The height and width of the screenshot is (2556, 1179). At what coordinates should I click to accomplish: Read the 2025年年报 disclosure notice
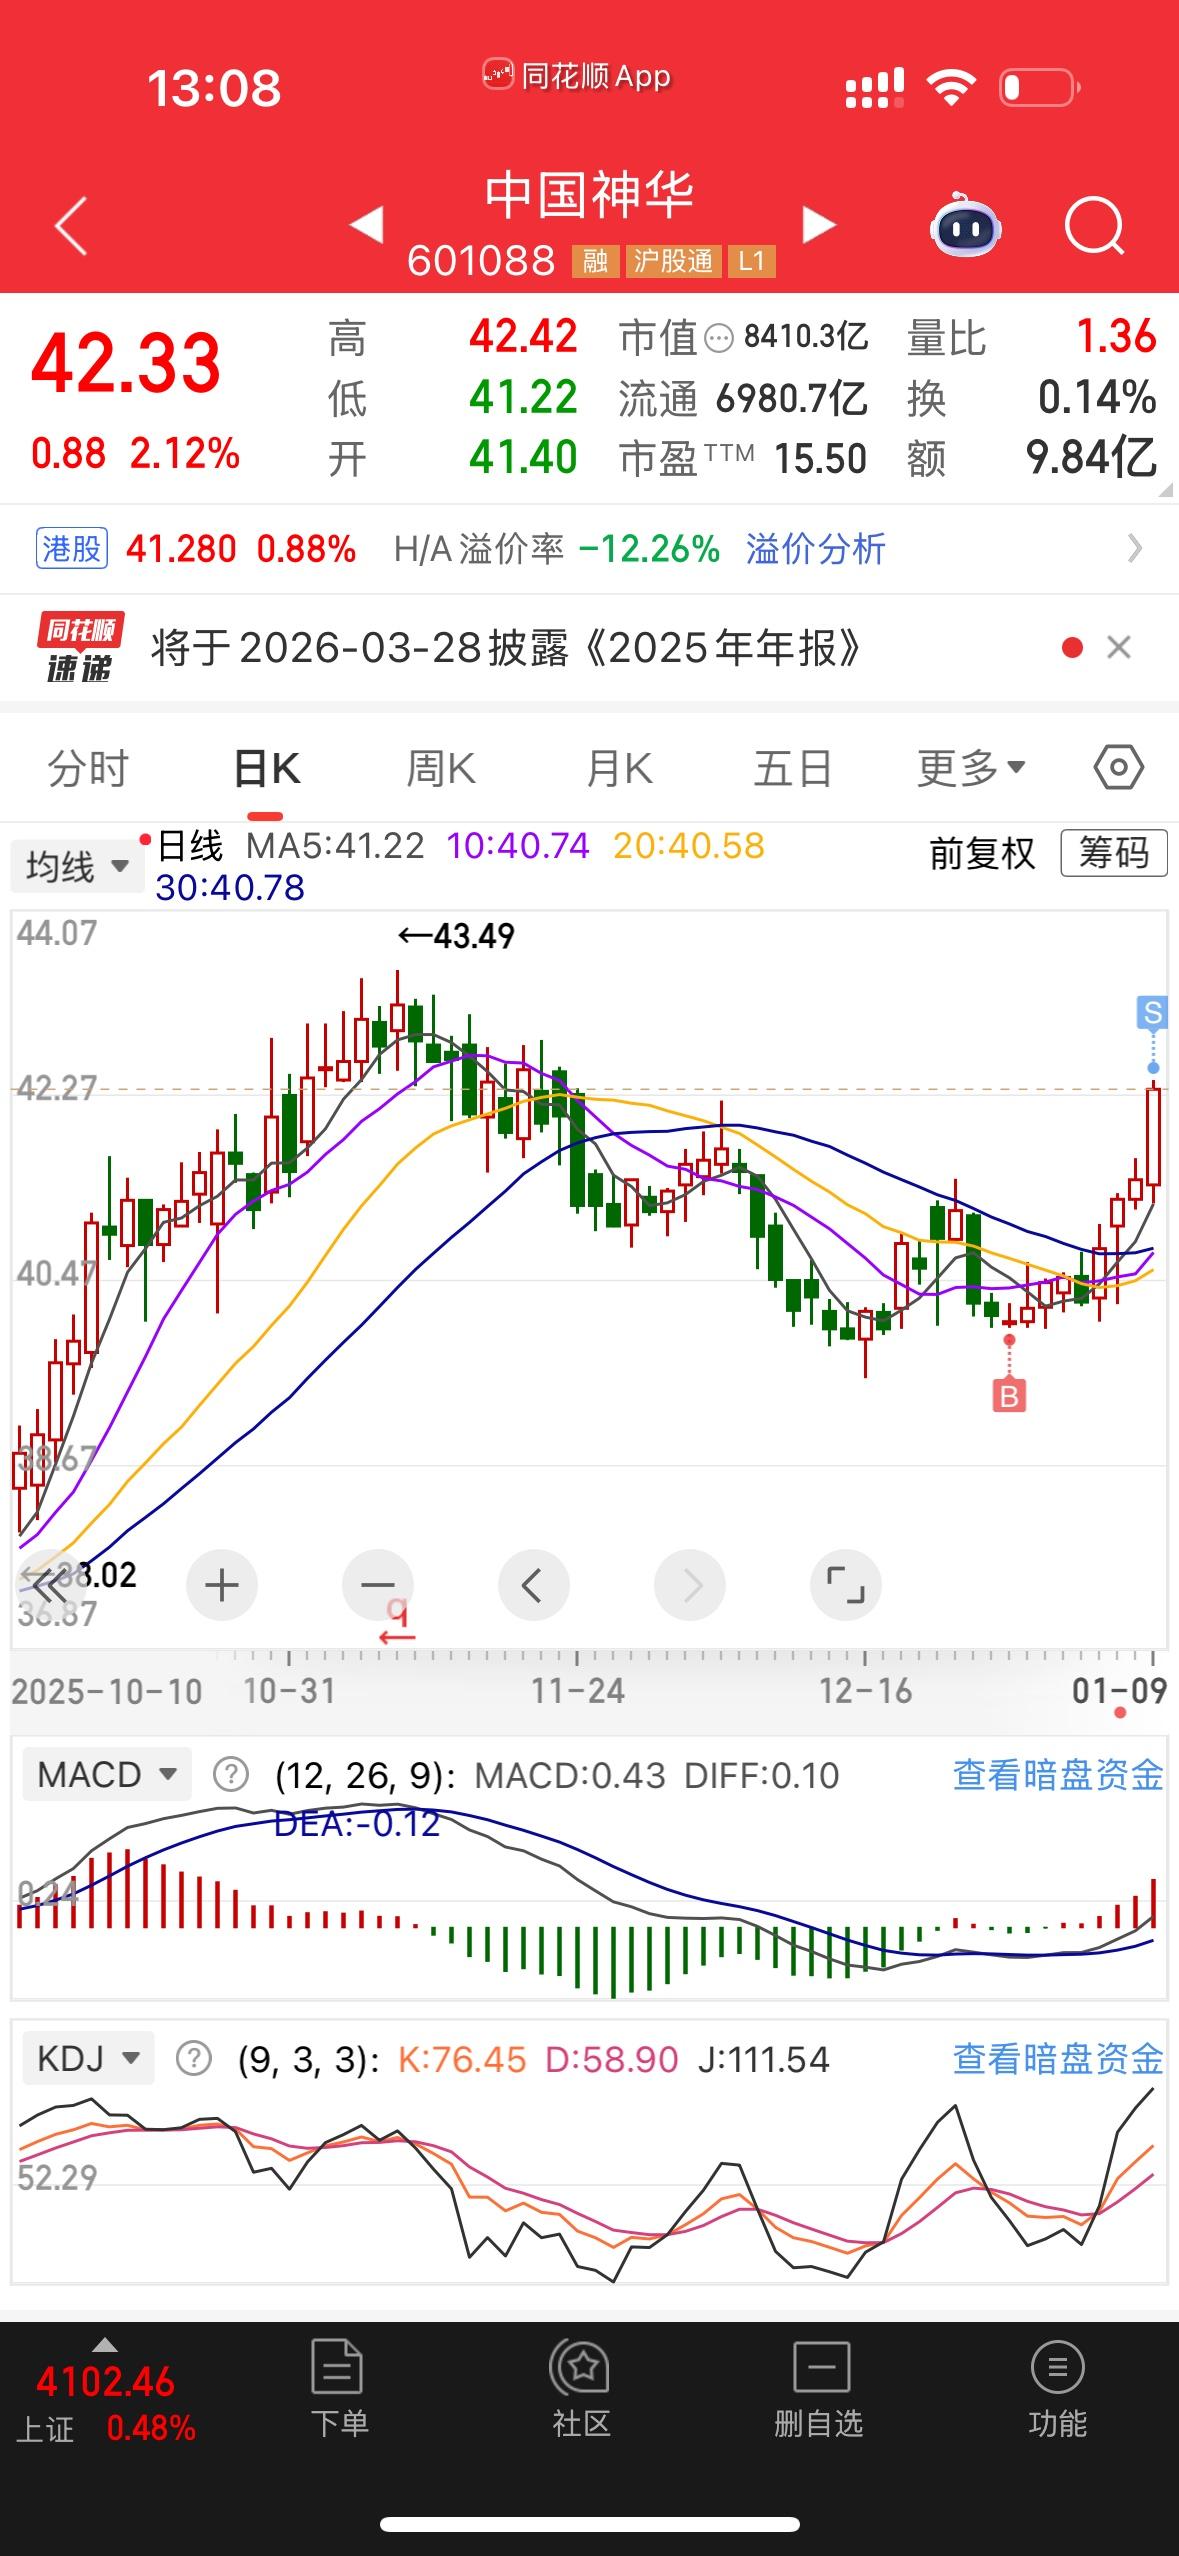pos(506,648)
